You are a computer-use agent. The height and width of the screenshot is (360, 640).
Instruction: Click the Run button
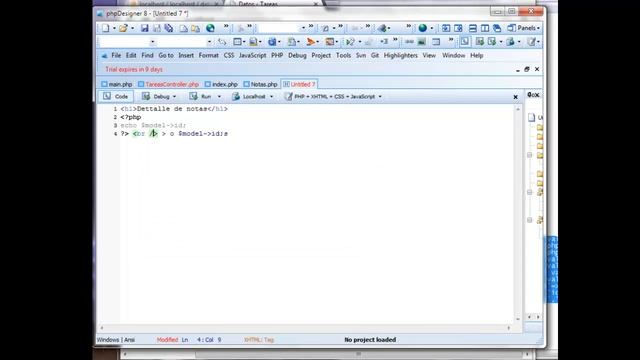[x=201, y=97]
